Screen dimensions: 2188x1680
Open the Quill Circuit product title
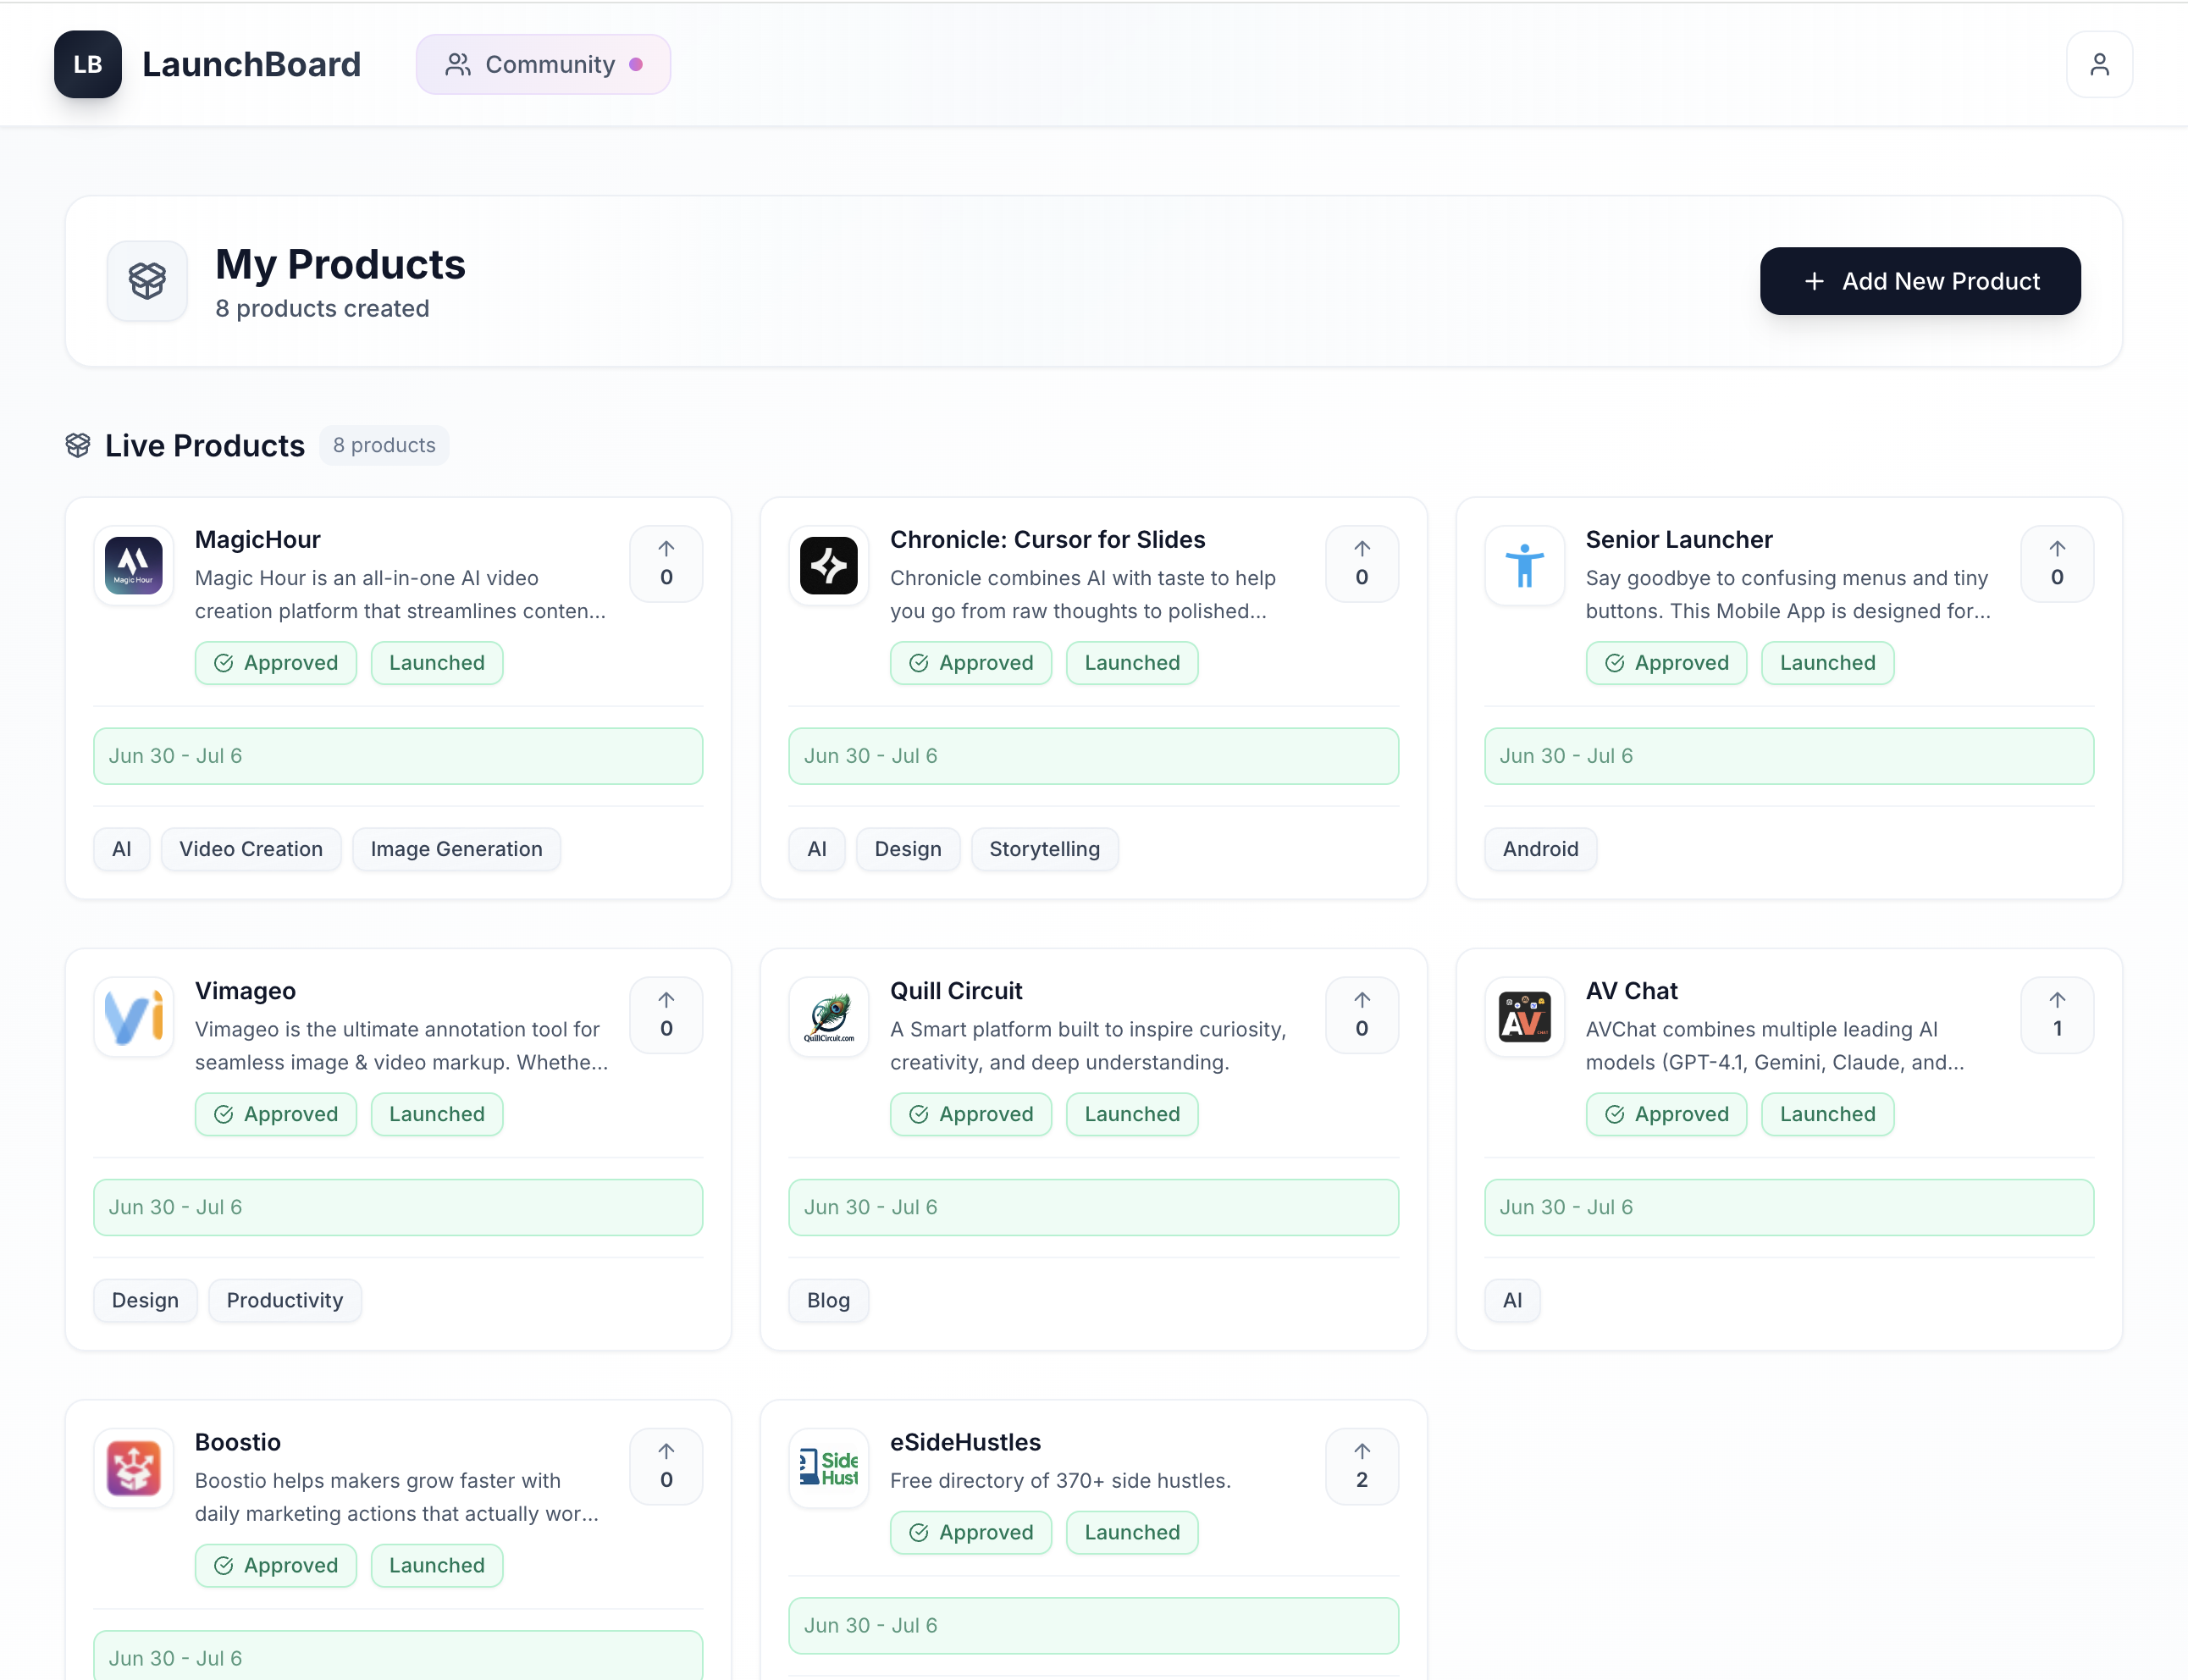tap(956, 990)
